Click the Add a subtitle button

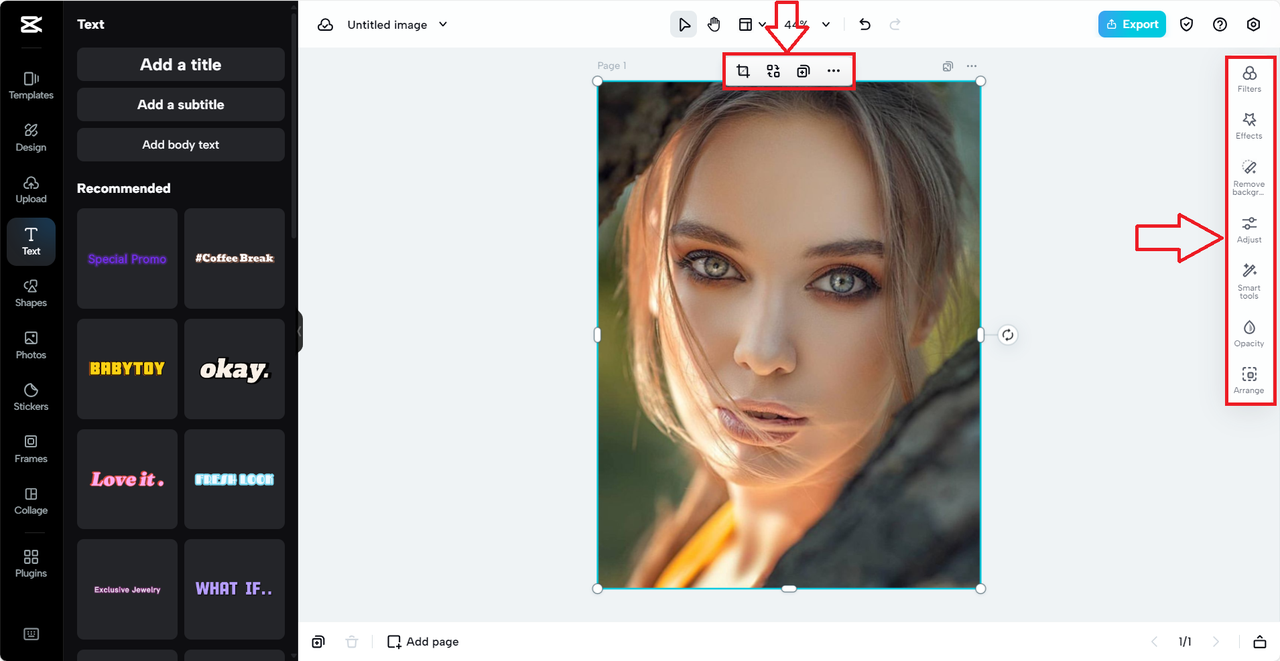tap(181, 104)
